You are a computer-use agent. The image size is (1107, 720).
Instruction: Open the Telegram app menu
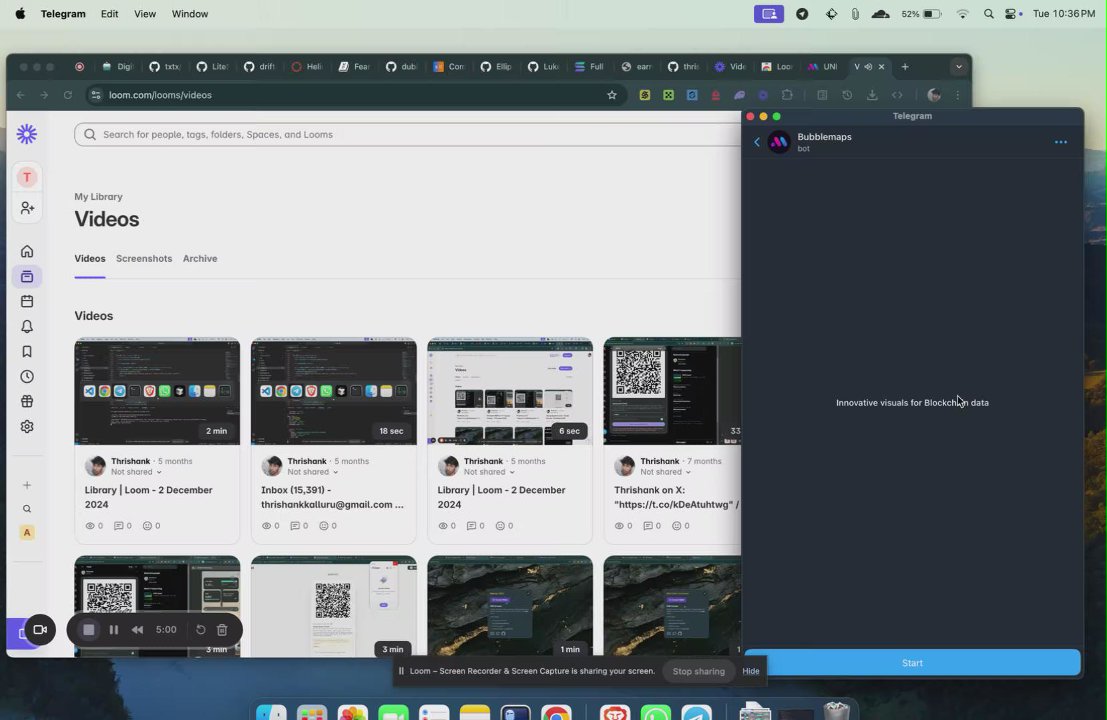pos(63,14)
